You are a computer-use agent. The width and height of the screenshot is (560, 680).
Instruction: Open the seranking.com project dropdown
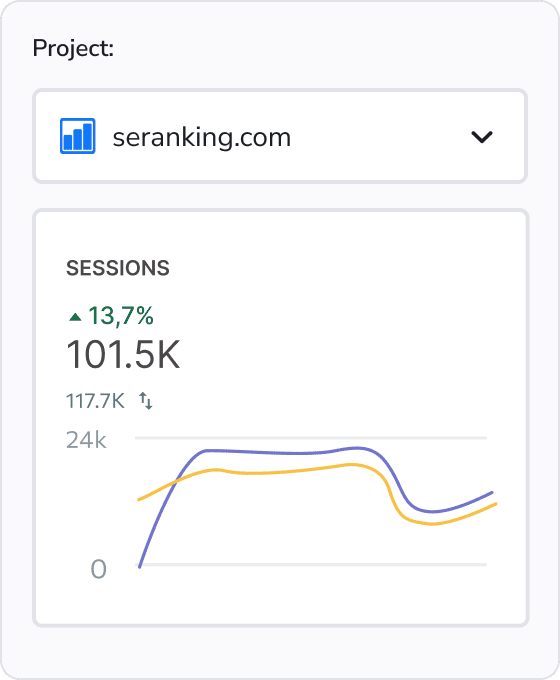pos(280,137)
